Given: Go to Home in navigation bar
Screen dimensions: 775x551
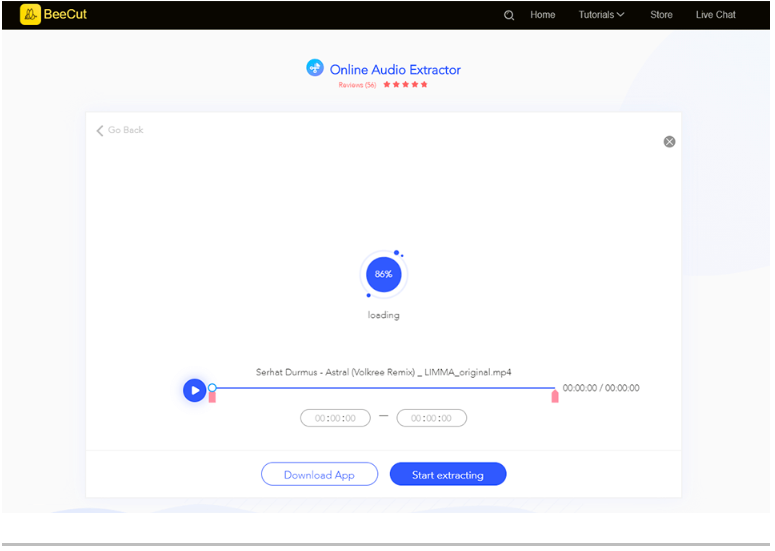Looking at the screenshot, I should (543, 15).
